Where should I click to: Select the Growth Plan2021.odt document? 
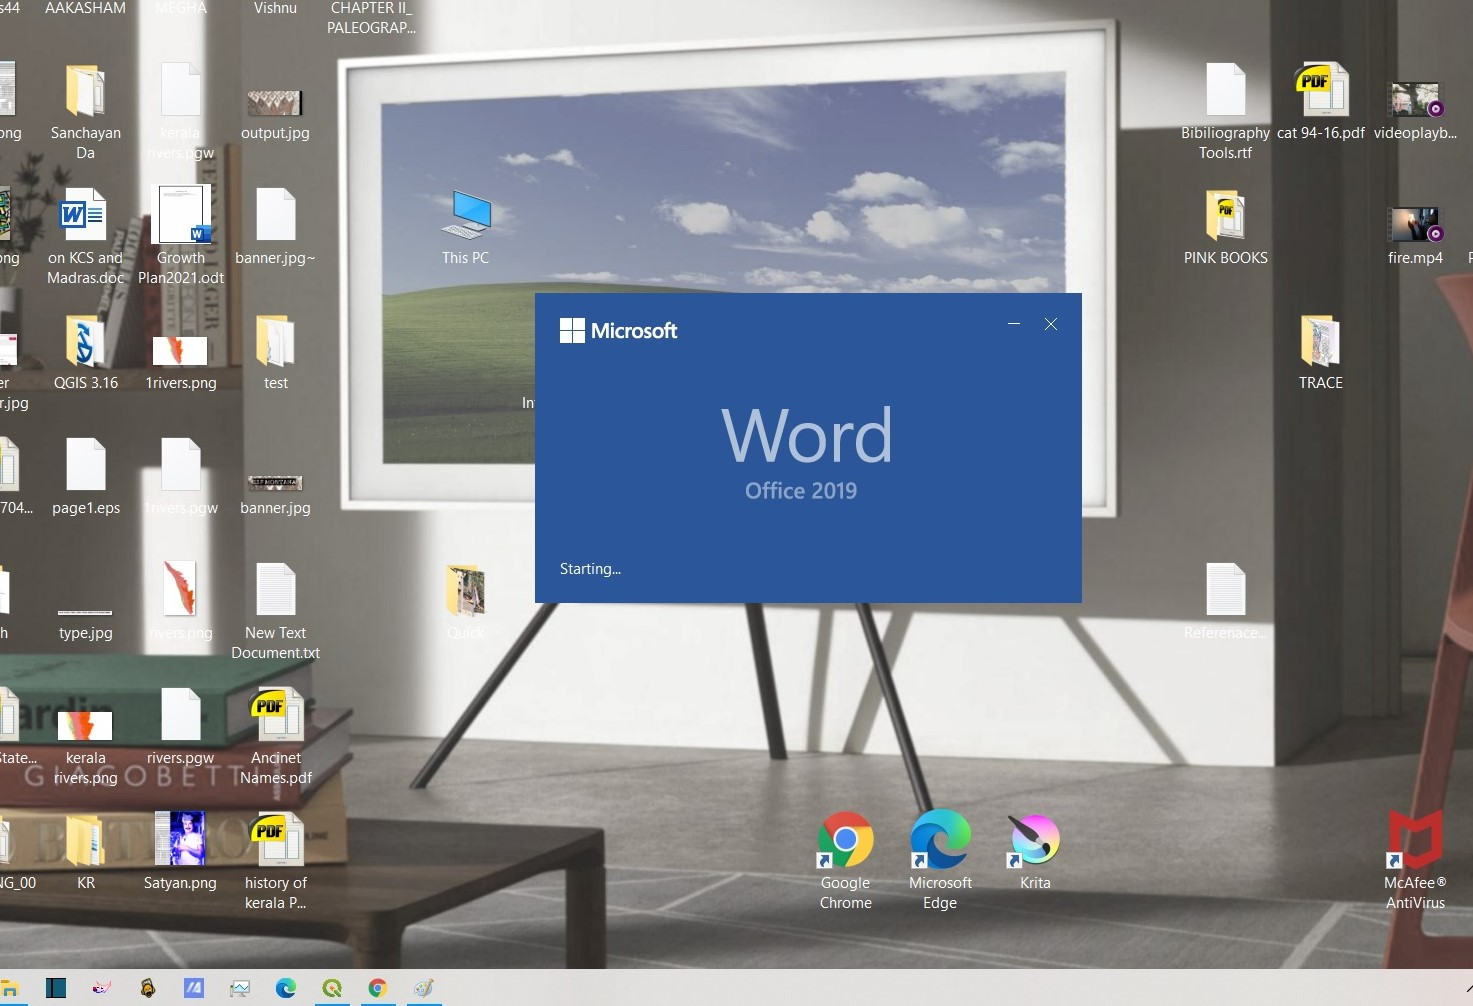[x=181, y=216]
